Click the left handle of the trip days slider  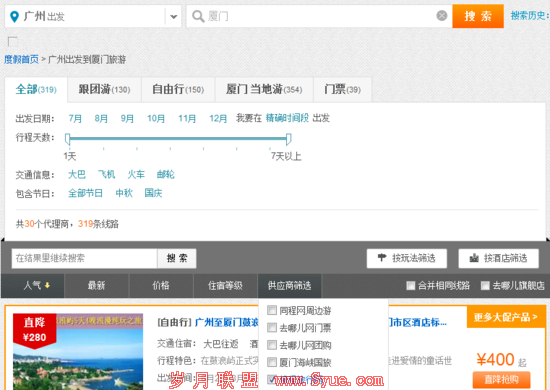click(68, 139)
